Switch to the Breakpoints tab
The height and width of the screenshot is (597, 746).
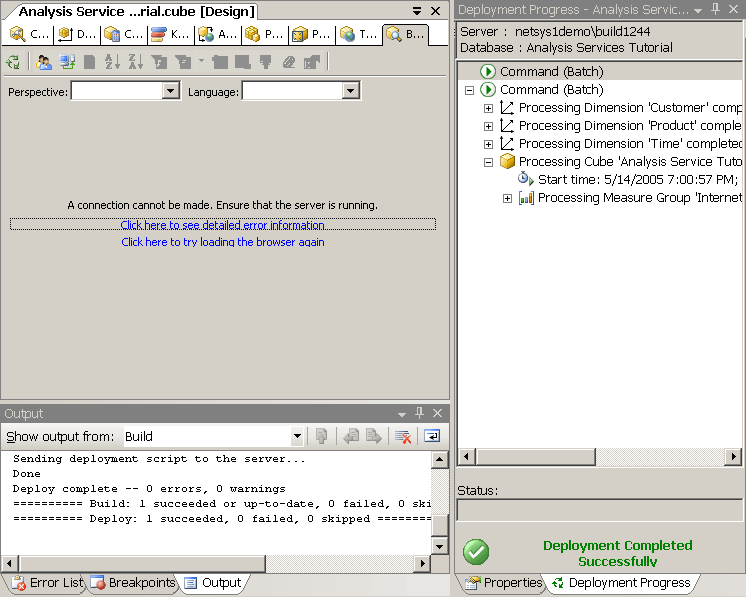[x=133, y=583]
